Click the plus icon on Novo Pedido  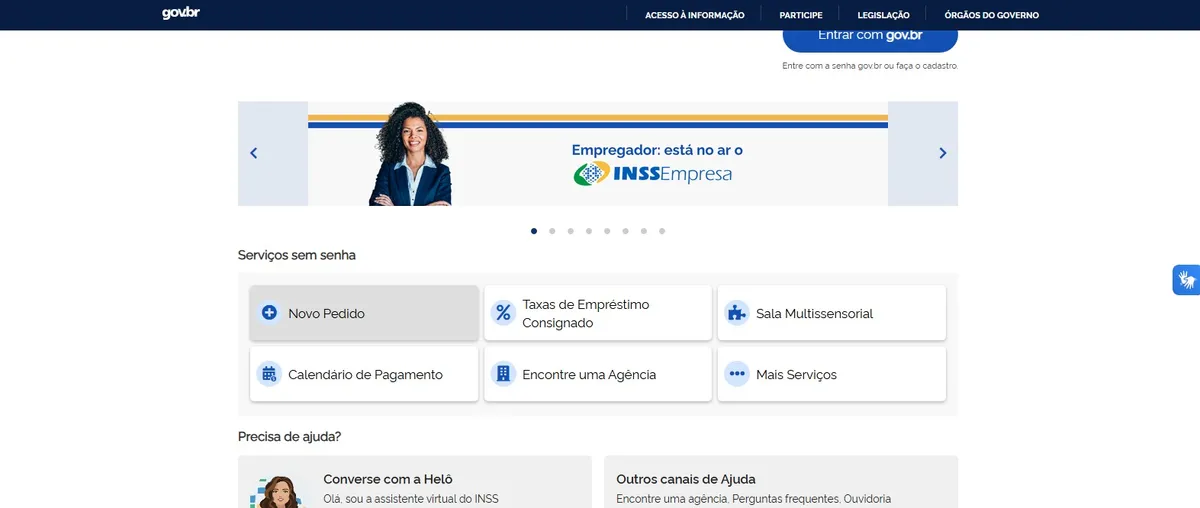(x=269, y=313)
